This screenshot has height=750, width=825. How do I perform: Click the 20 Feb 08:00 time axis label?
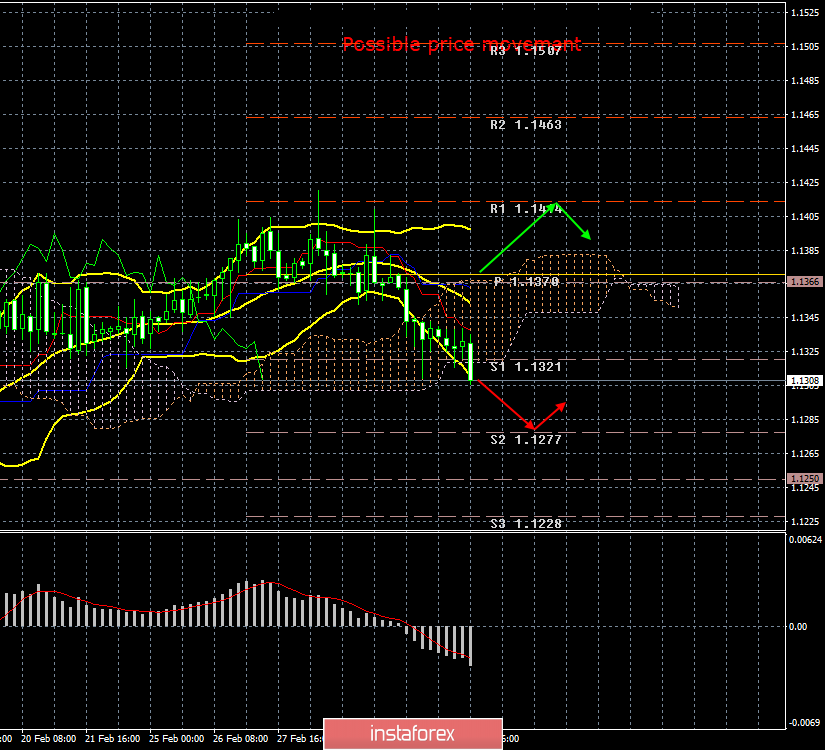[x=48, y=738]
